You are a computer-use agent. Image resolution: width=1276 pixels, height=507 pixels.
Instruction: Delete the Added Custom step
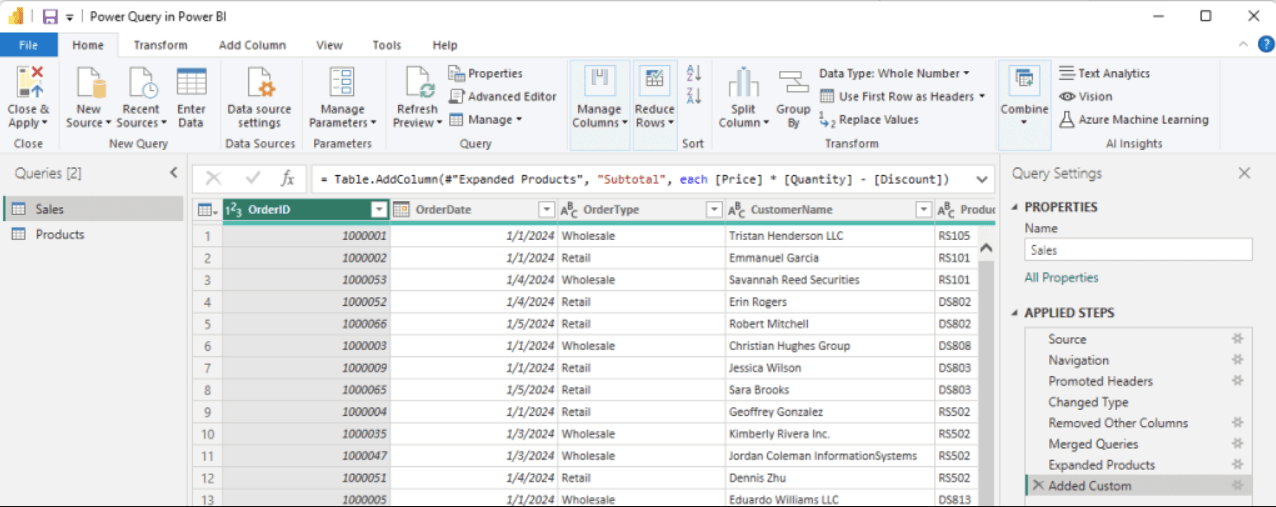[1037, 486]
